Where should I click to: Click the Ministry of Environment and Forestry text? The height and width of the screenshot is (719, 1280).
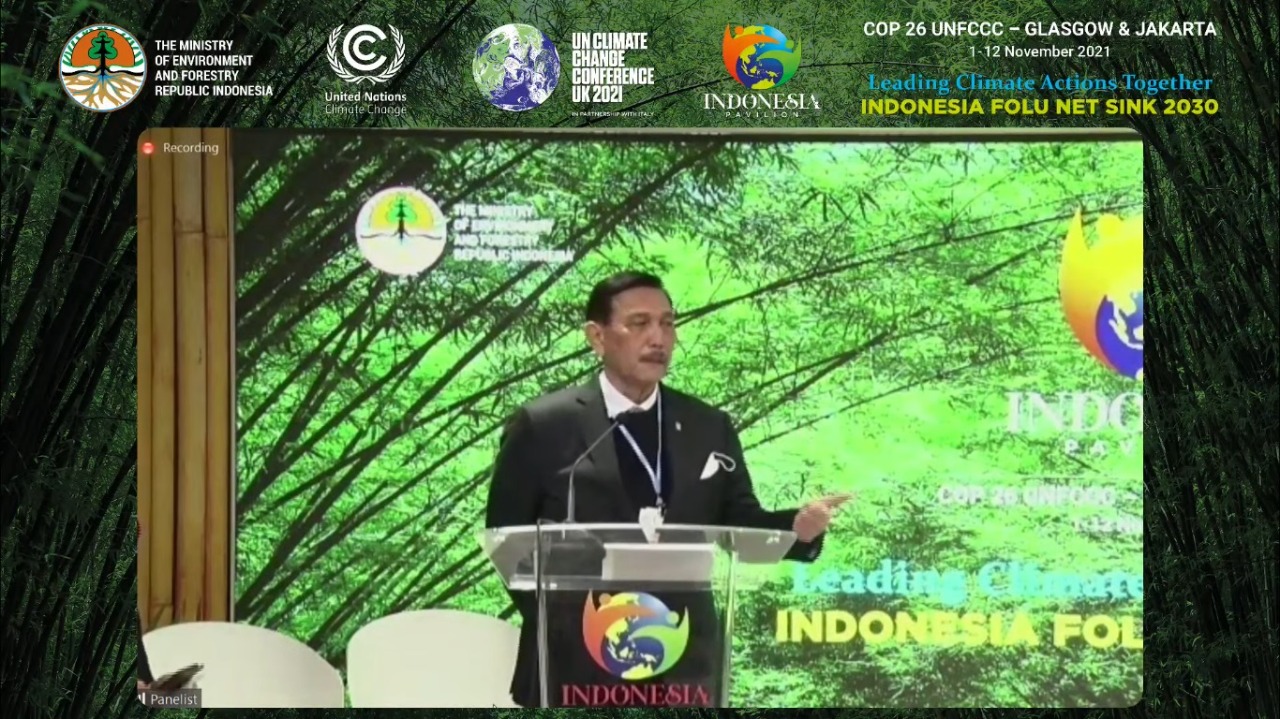[x=213, y=68]
